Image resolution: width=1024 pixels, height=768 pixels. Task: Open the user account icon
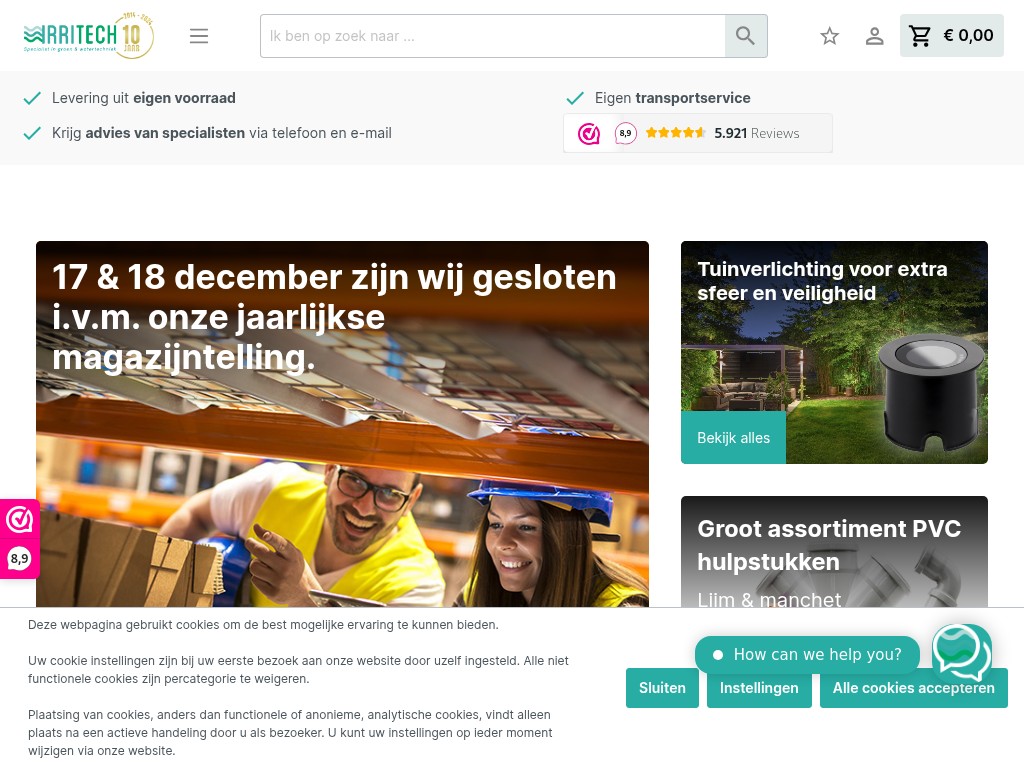coord(874,36)
